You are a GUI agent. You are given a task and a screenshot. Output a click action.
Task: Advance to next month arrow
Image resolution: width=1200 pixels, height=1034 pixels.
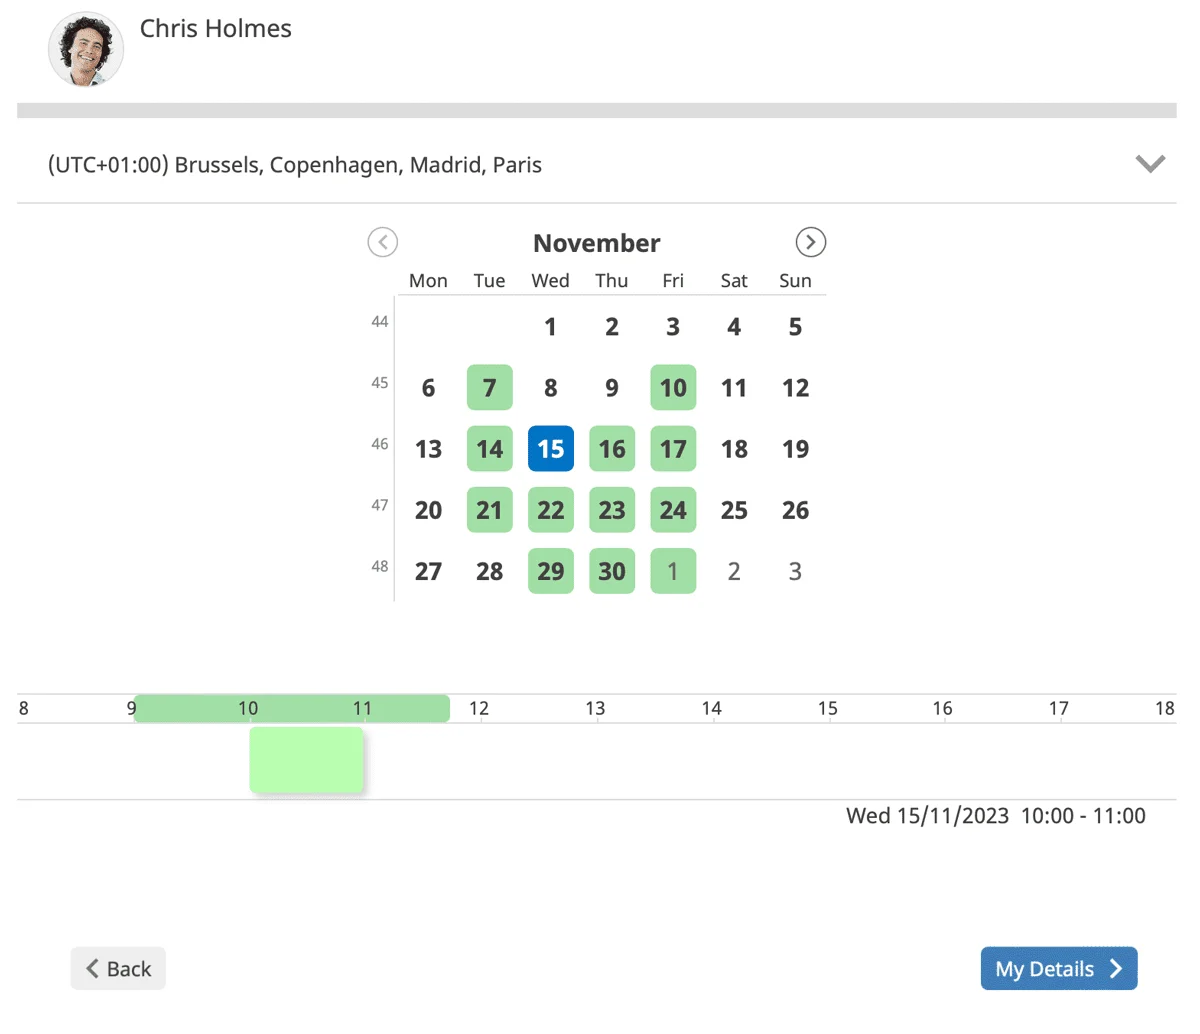tap(810, 242)
